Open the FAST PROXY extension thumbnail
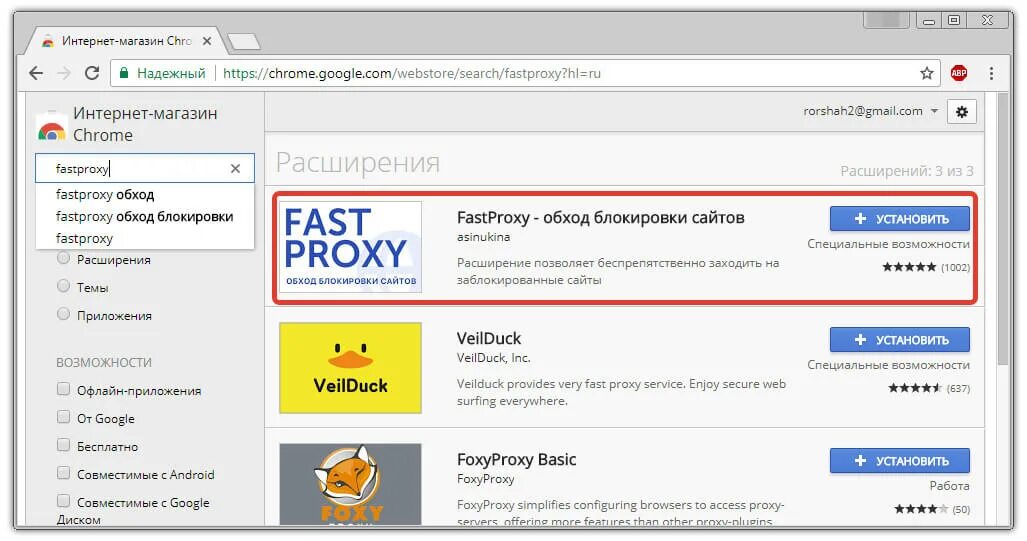 pyautogui.click(x=350, y=247)
